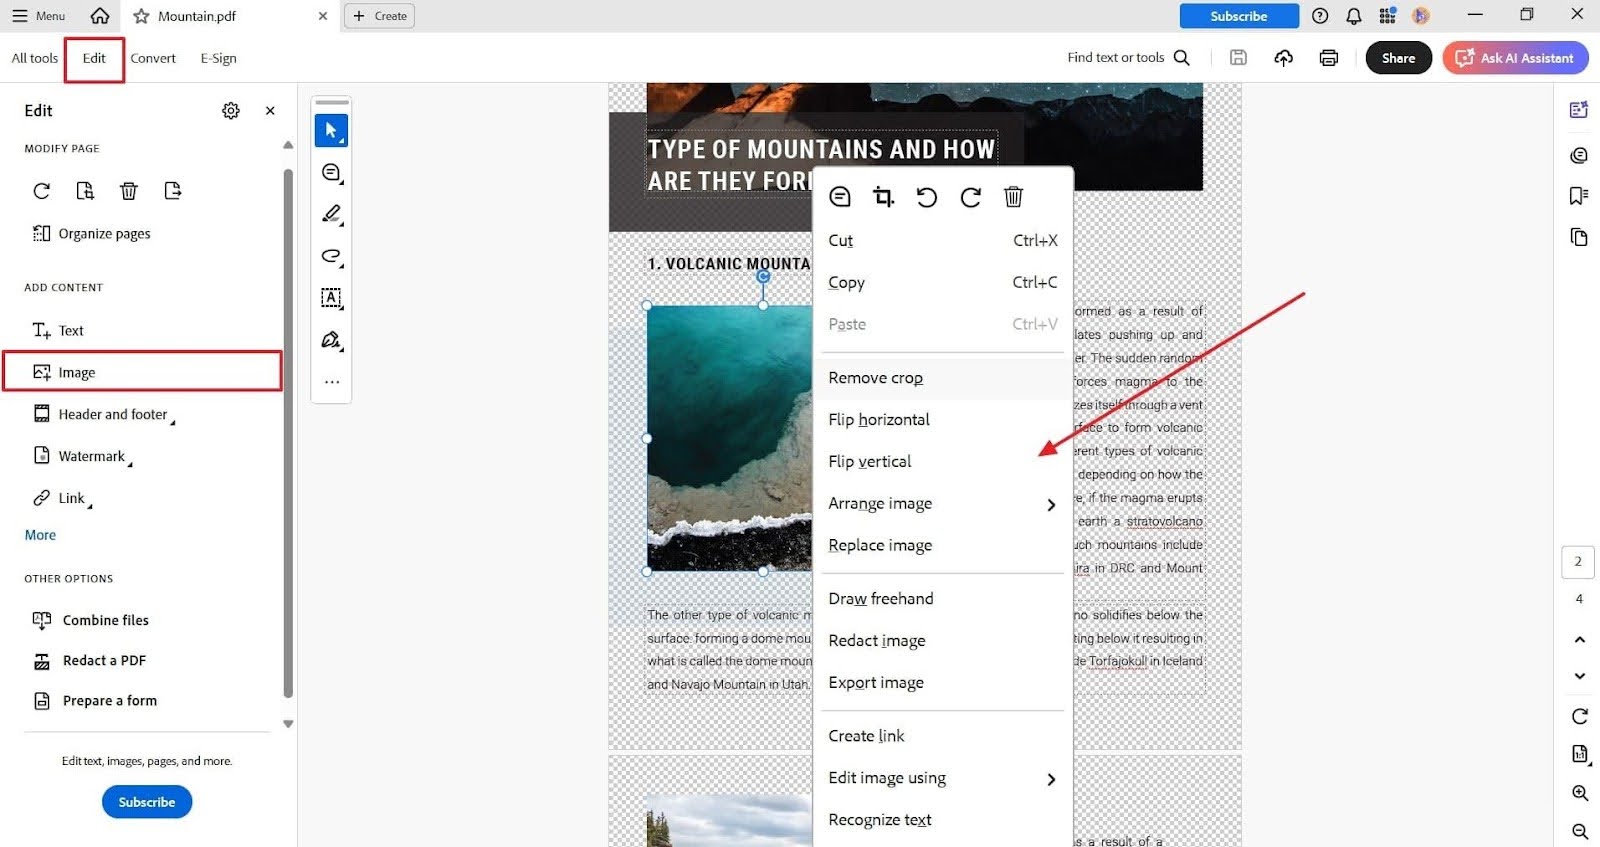Select the arrow selection tool
Image resolution: width=1600 pixels, height=847 pixels.
coord(331,130)
